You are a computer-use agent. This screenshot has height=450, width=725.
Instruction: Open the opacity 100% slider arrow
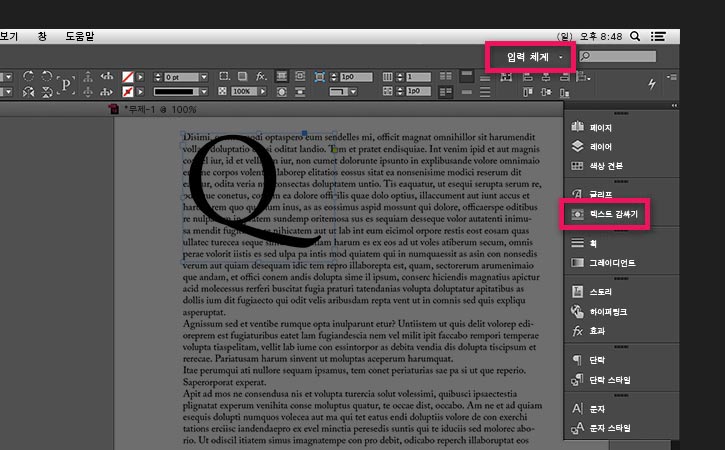(263, 92)
